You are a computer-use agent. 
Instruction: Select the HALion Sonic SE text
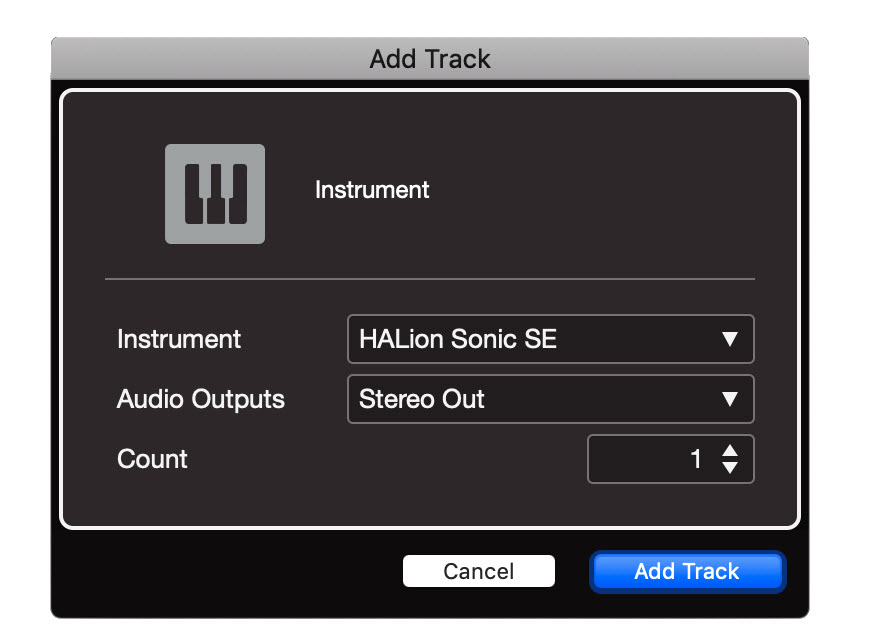pos(458,339)
